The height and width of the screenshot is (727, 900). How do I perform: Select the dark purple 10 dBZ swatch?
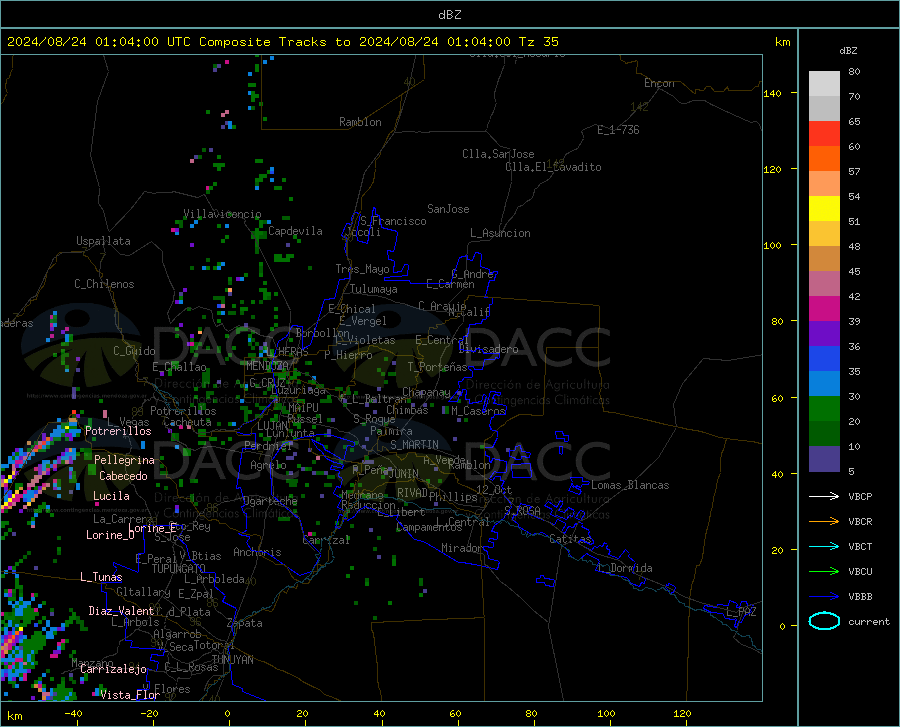click(x=824, y=459)
